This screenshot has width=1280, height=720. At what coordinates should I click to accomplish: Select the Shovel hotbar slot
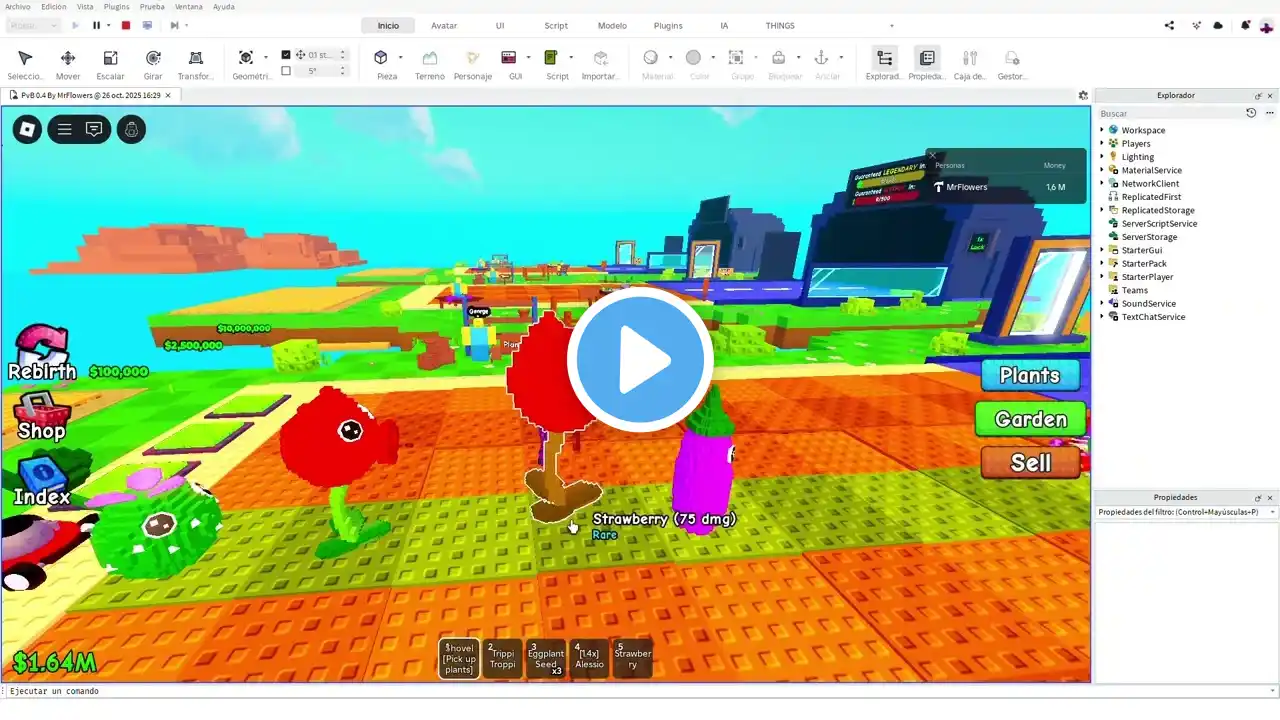(x=459, y=659)
